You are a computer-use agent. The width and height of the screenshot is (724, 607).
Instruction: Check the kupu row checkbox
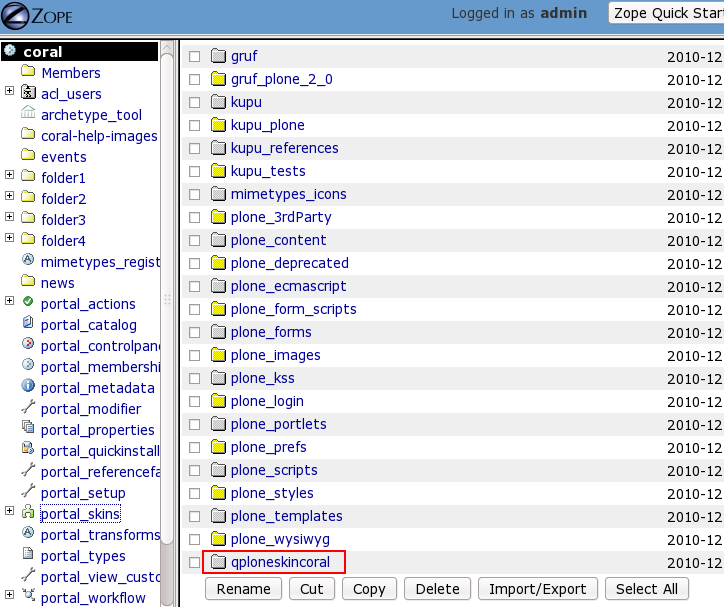click(194, 102)
